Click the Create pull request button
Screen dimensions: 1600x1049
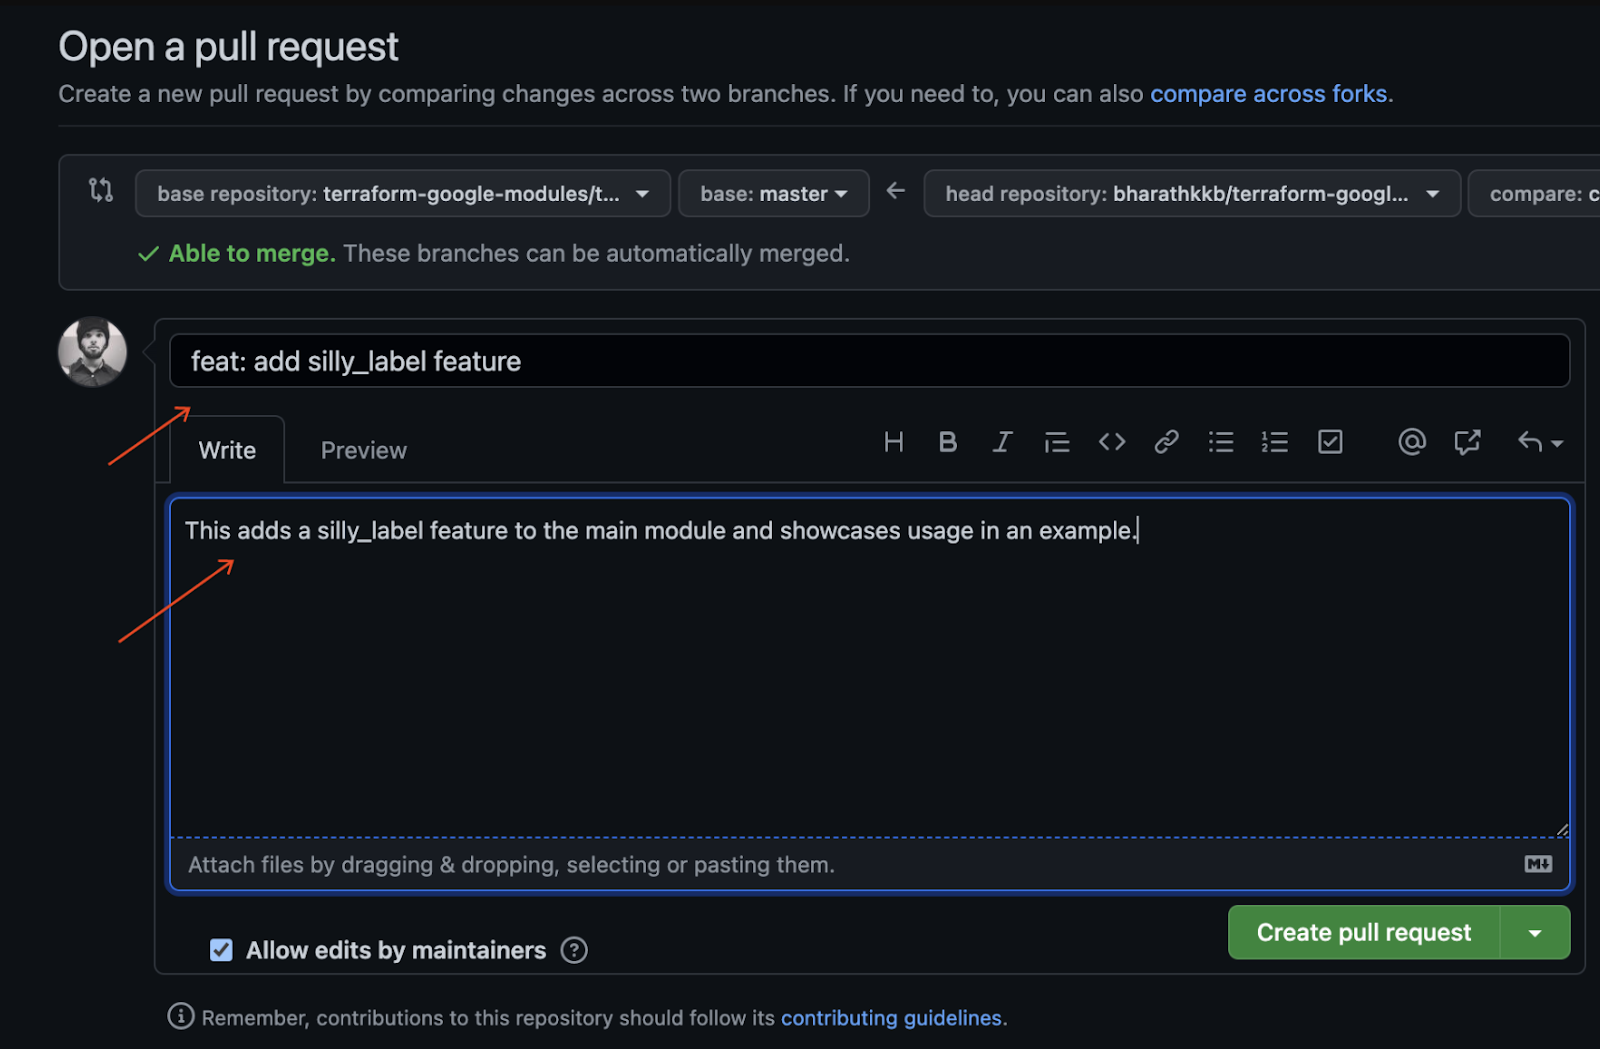pos(1363,933)
